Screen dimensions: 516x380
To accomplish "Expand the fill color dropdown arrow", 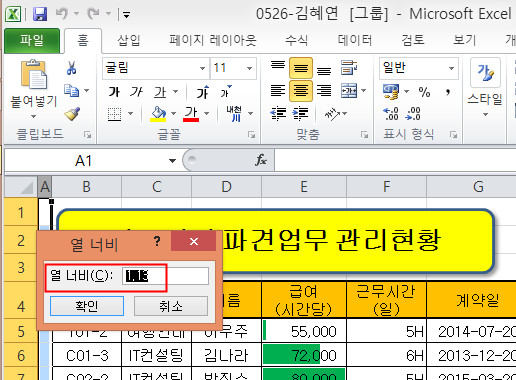I will pos(173,114).
